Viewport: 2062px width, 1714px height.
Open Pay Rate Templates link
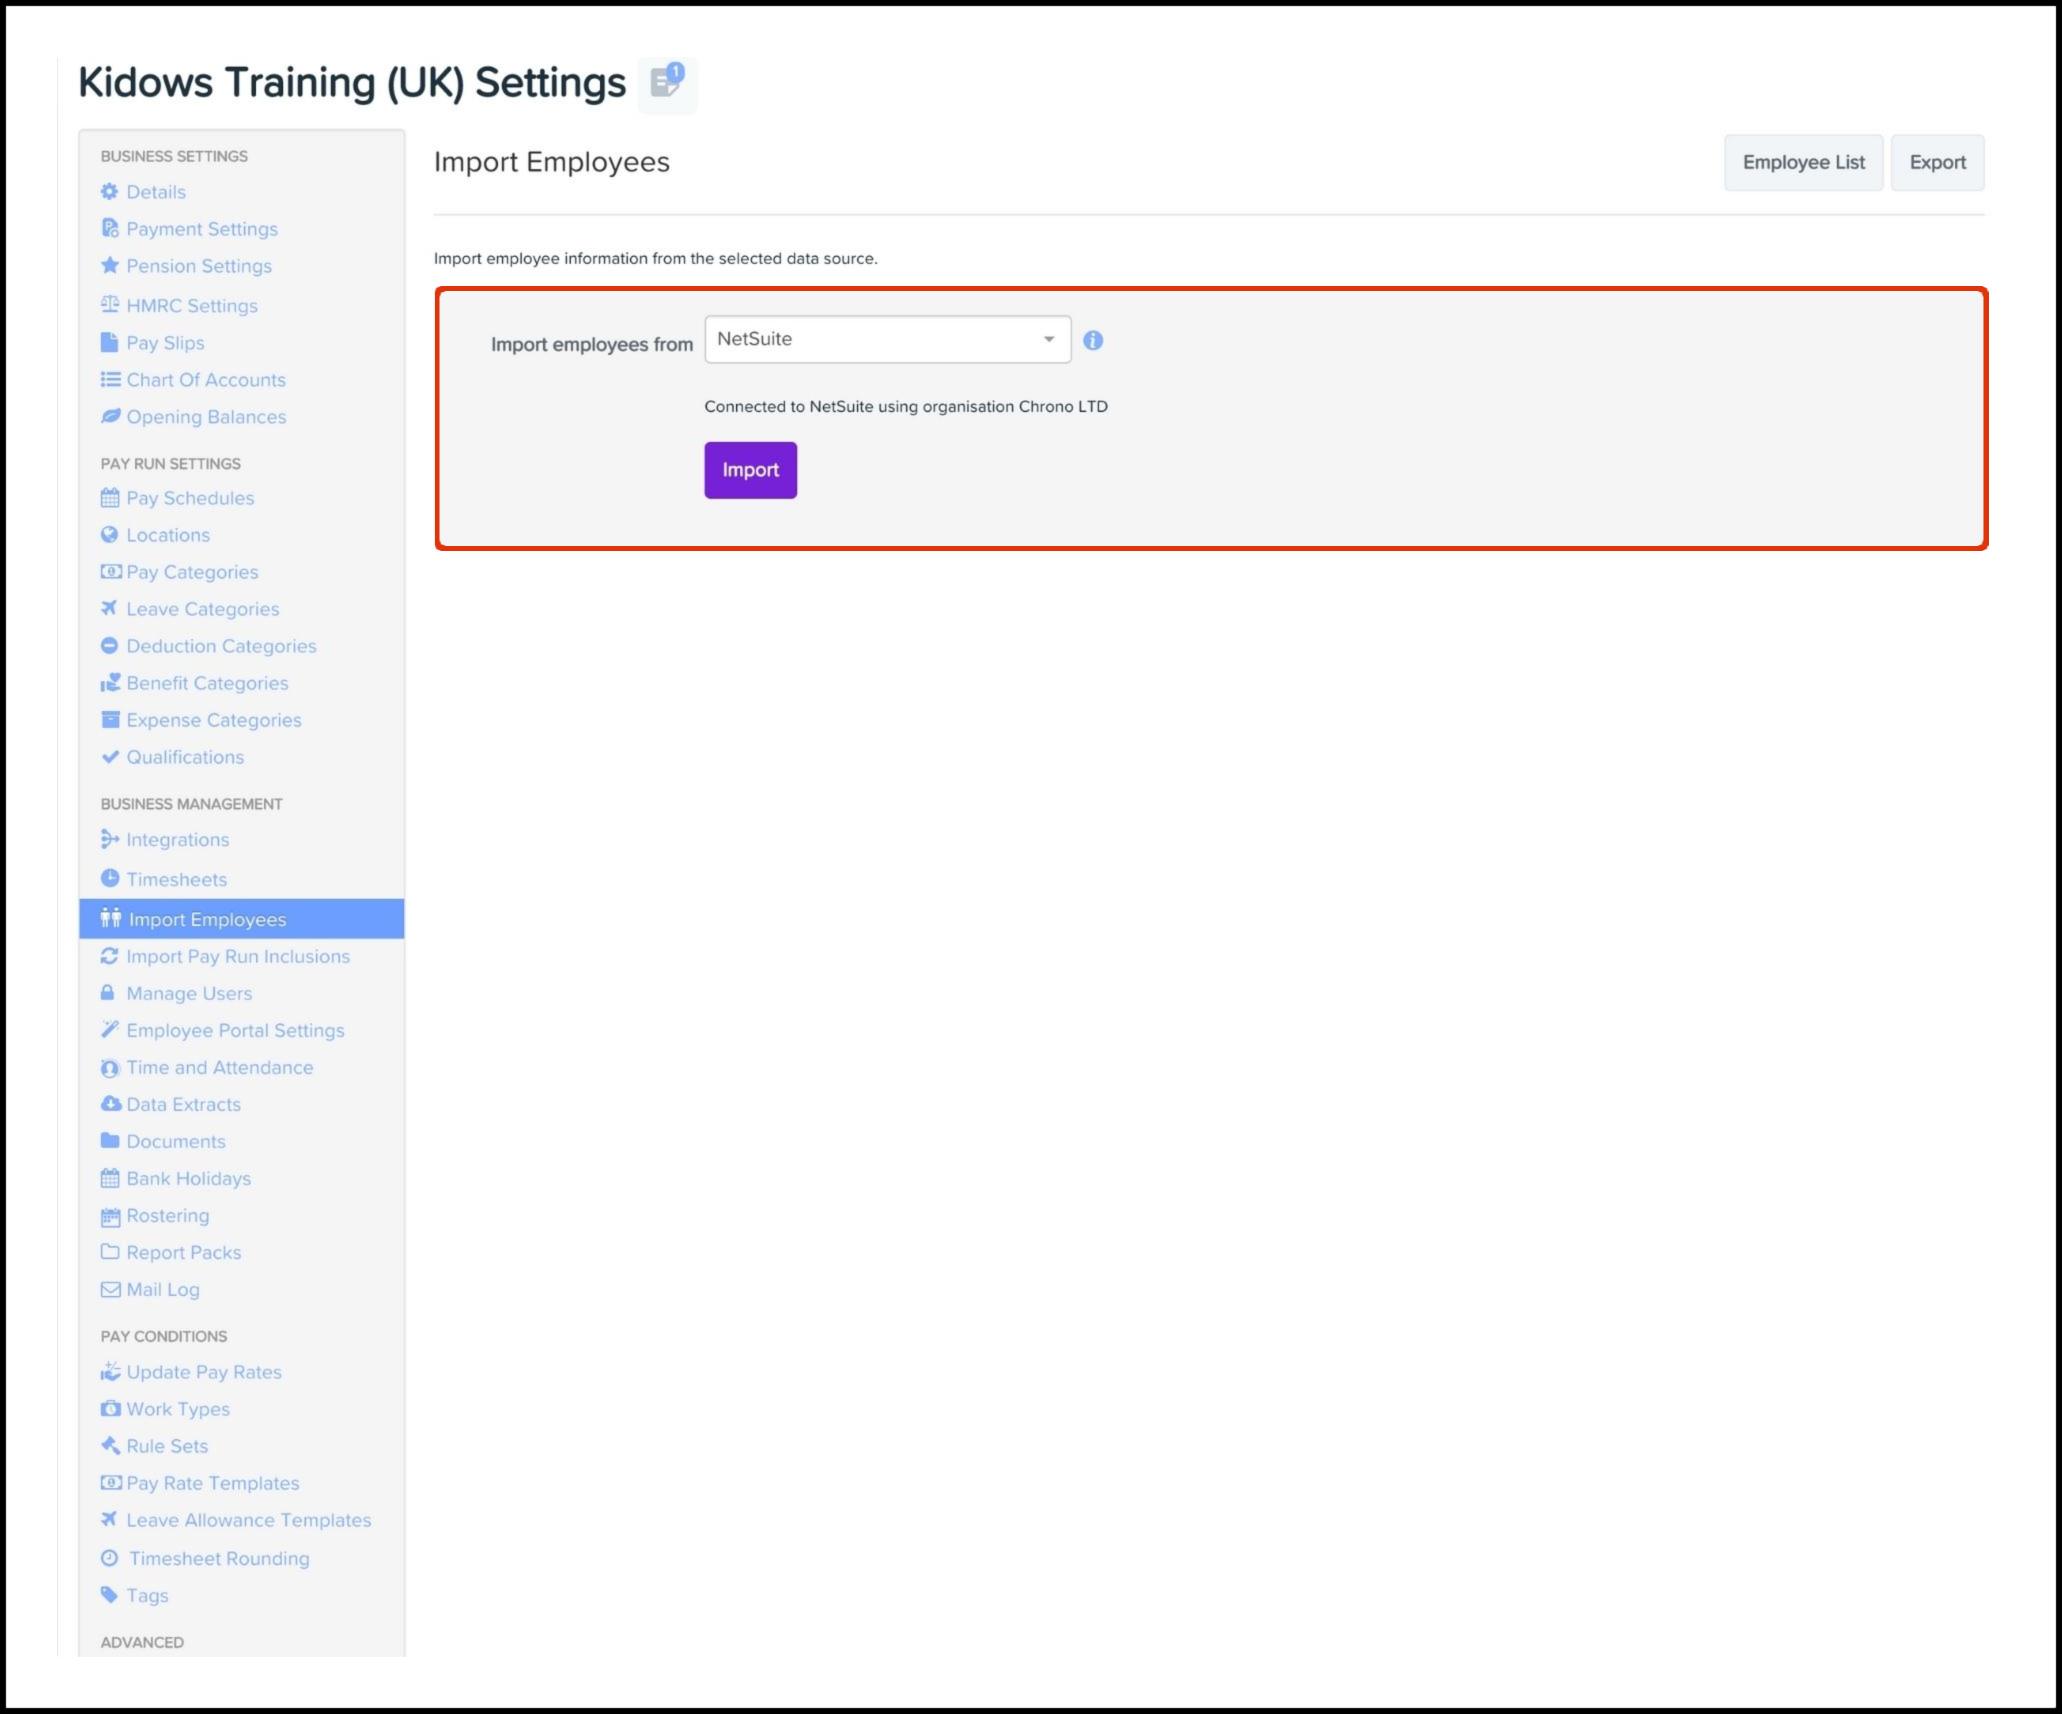point(213,1483)
